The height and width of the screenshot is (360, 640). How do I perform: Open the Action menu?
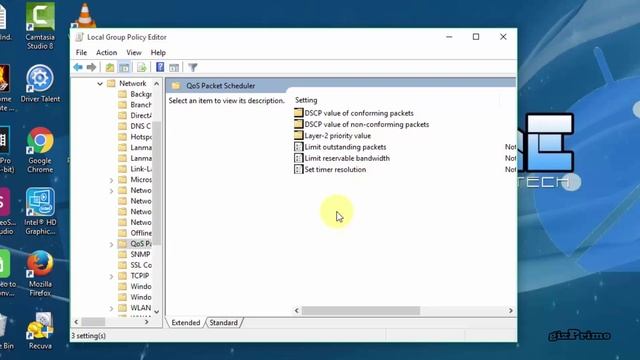pos(107,53)
